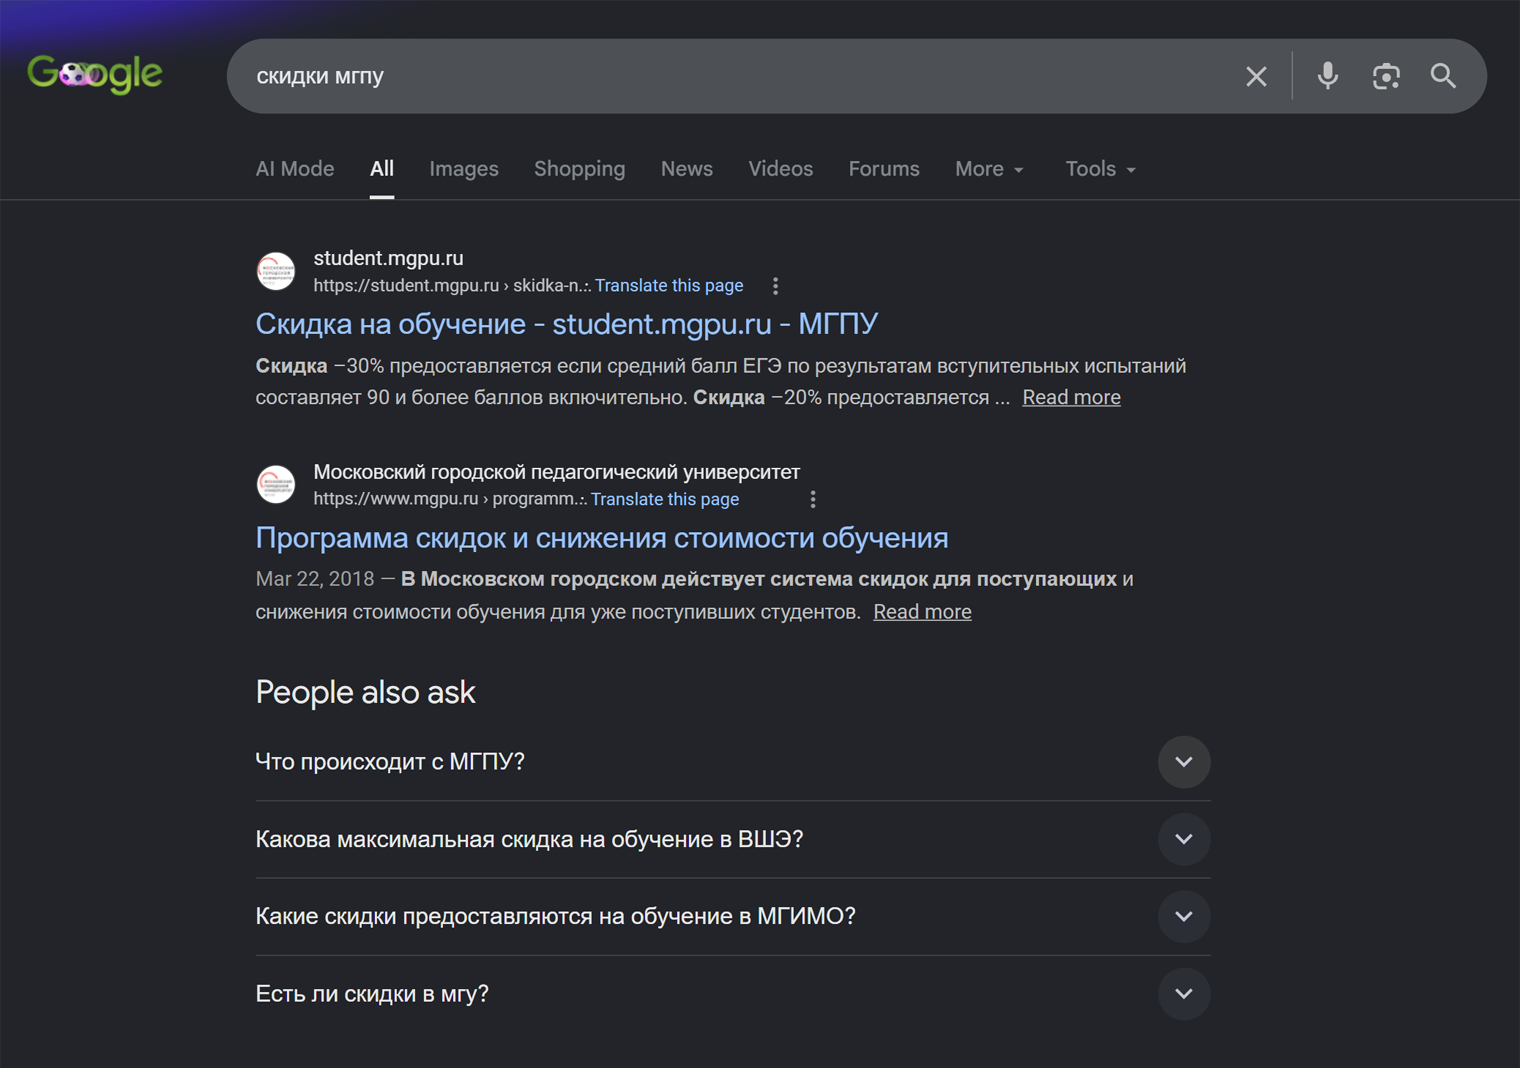Screen dimensions: 1520x1068
Task: Open the Tools dropdown
Action: click(x=1100, y=169)
